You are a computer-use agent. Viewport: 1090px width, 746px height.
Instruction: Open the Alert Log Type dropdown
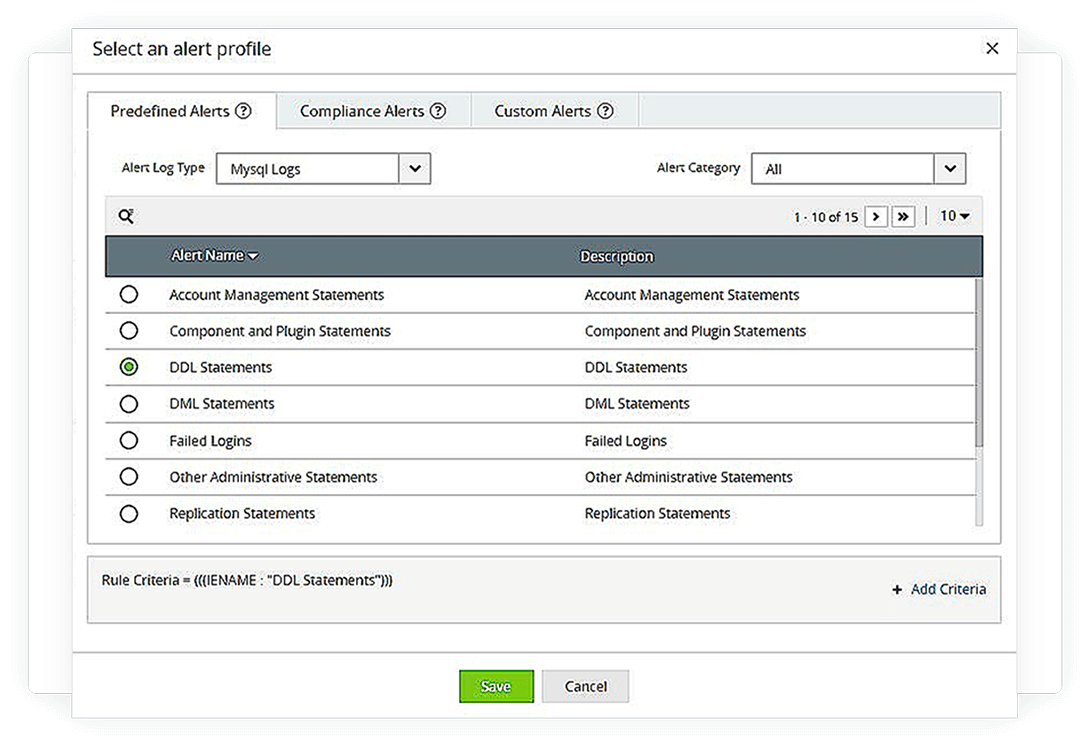(x=415, y=169)
